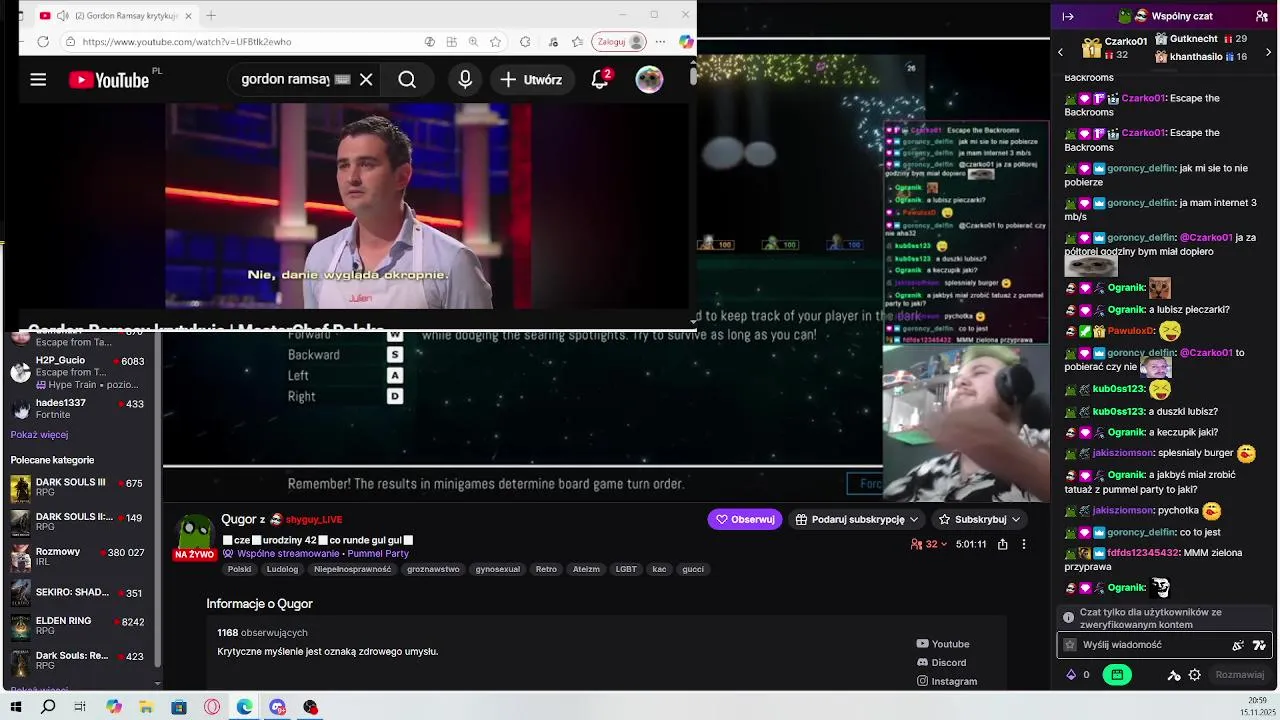Image resolution: width=1280 pixels, height=720 pixels.
Task: Open Copilot icon in Edge toolbar
Action: click(x=685, y=42)
